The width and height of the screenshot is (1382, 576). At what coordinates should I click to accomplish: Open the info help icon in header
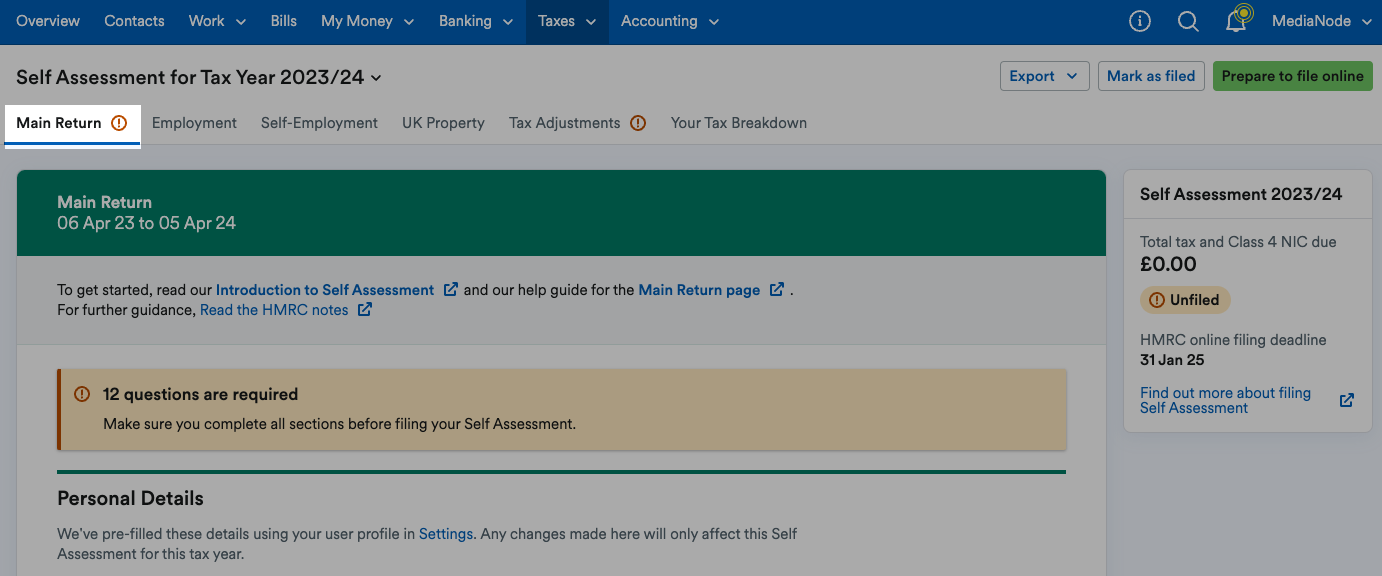click(1139, 21)
